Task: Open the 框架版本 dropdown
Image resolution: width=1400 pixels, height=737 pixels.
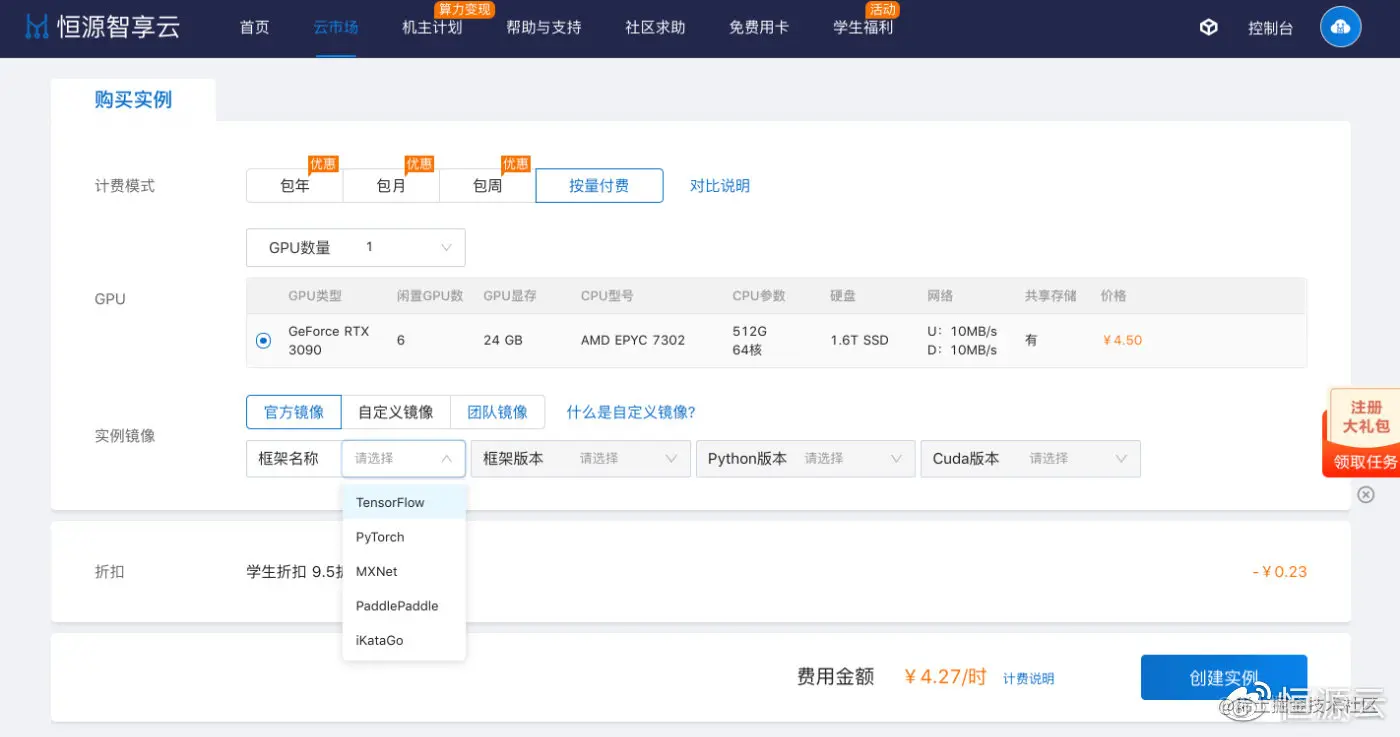Action: pyautogui.click(x=580, y=458)
